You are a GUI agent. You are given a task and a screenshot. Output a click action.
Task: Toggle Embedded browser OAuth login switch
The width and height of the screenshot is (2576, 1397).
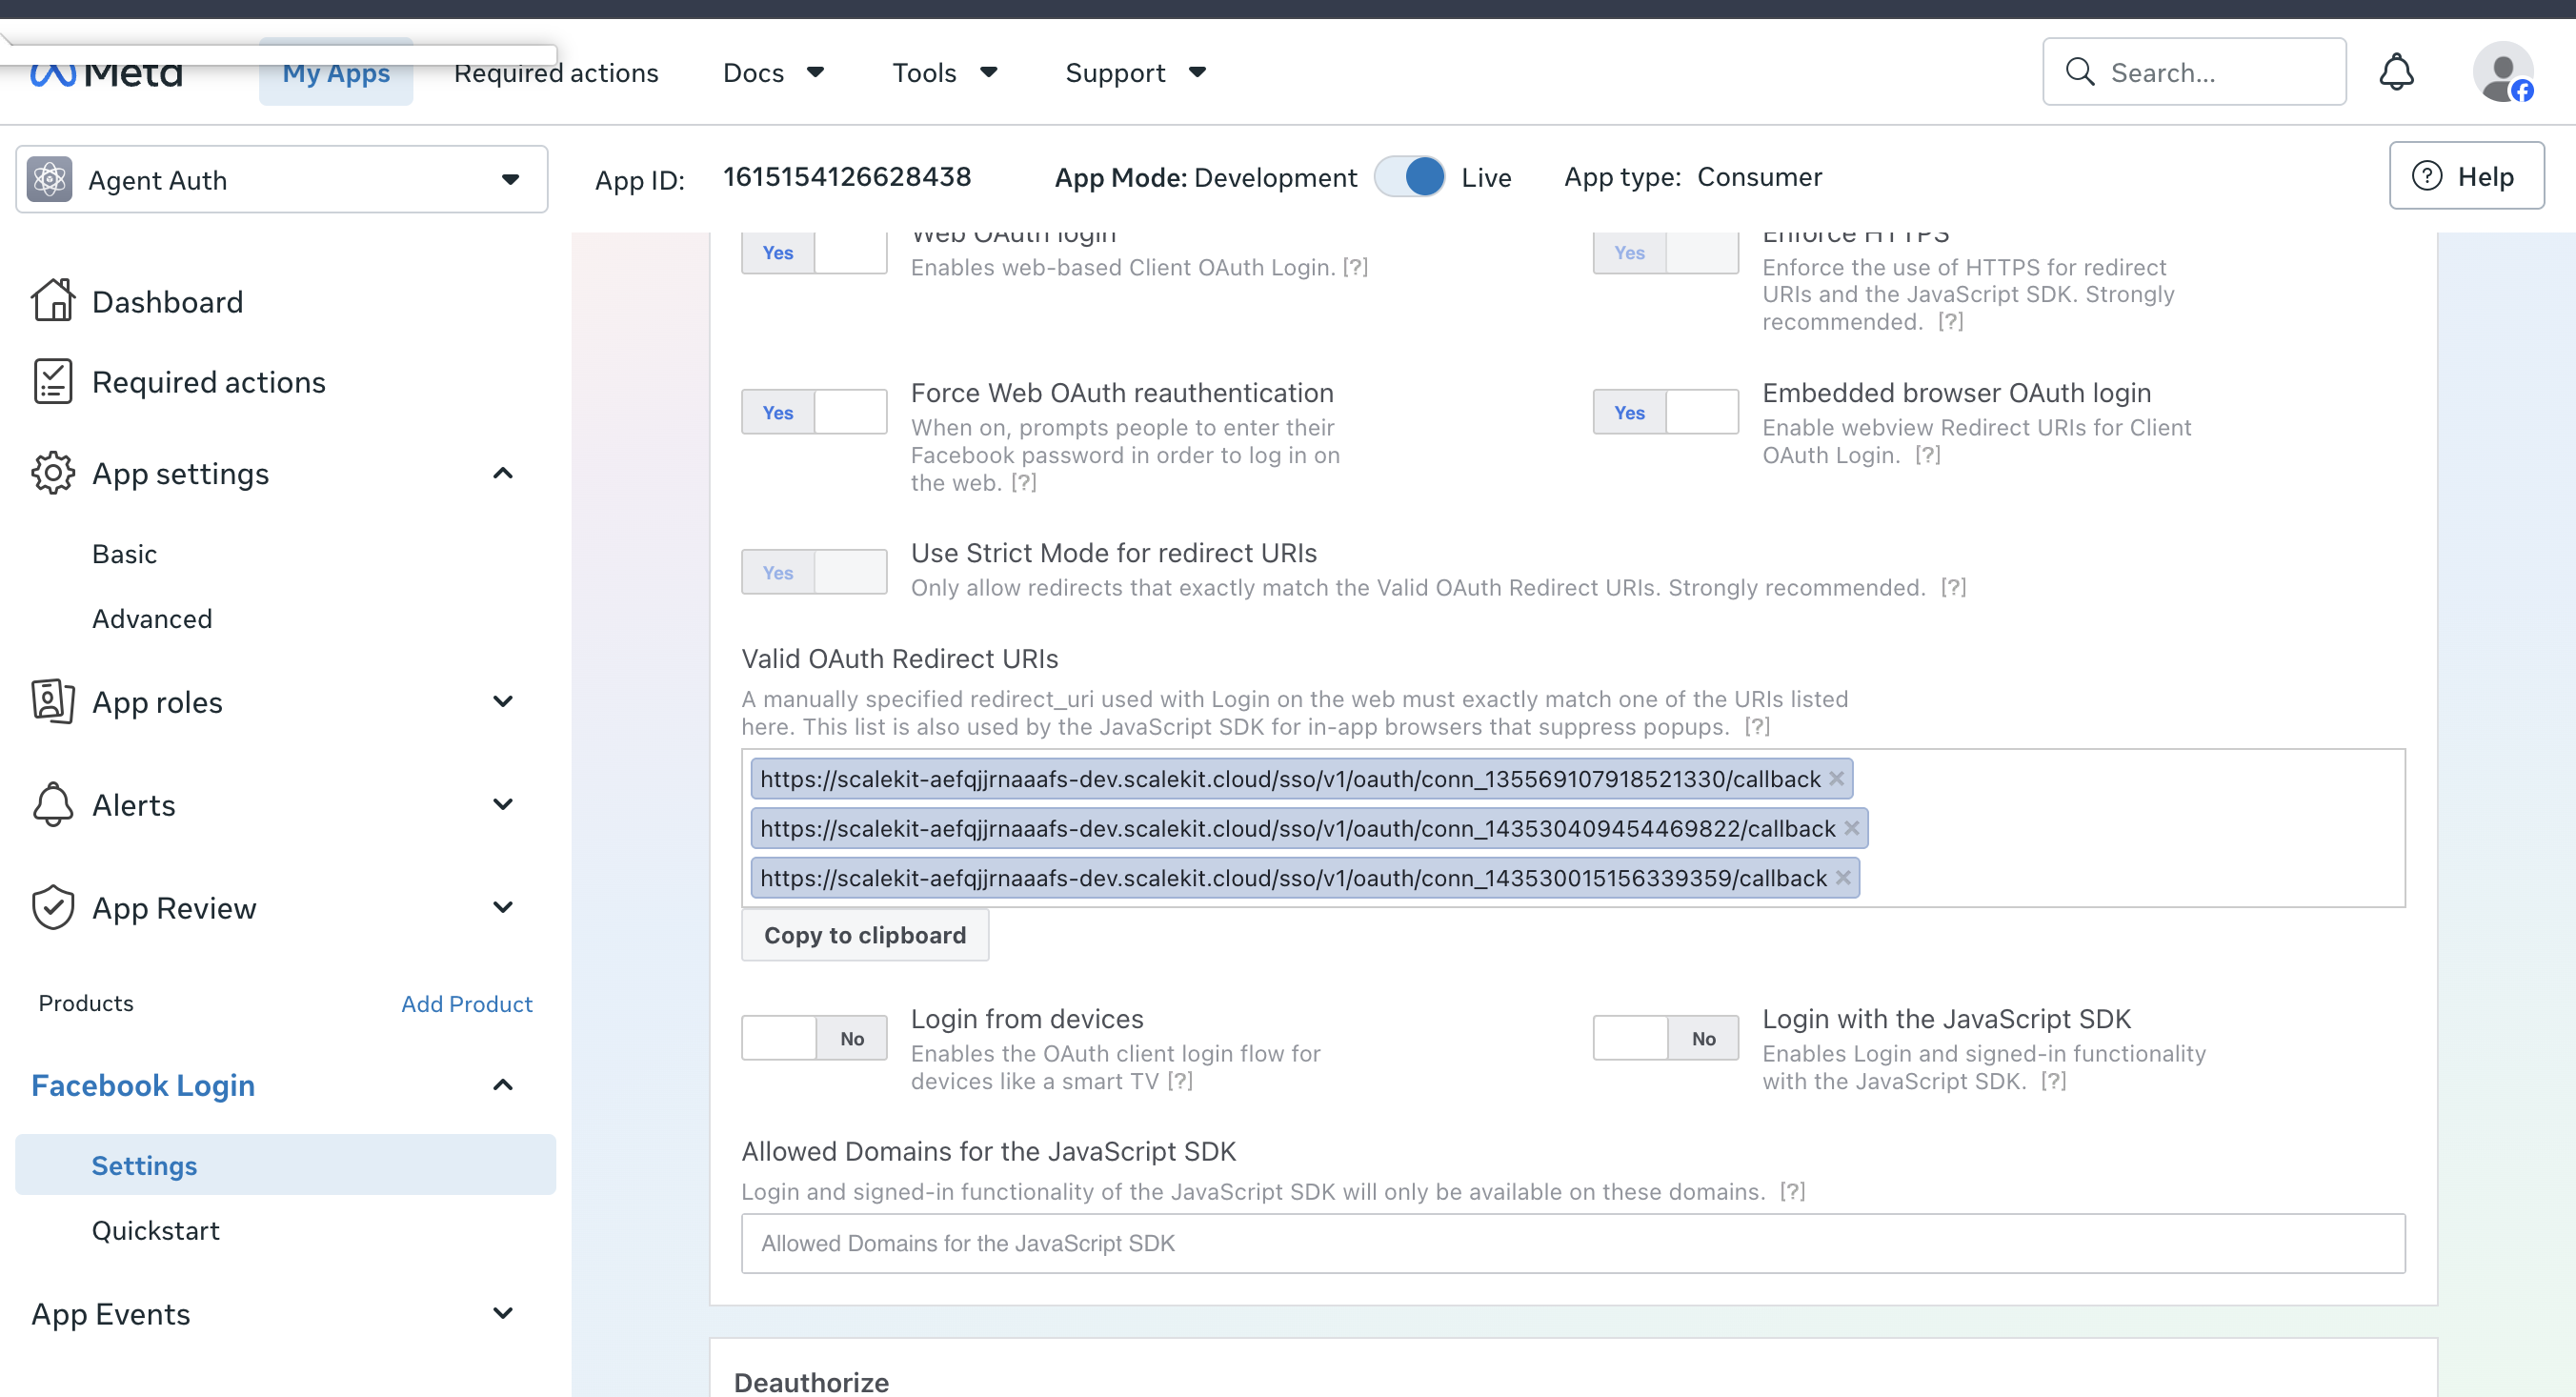click(x=1665, y=411)
